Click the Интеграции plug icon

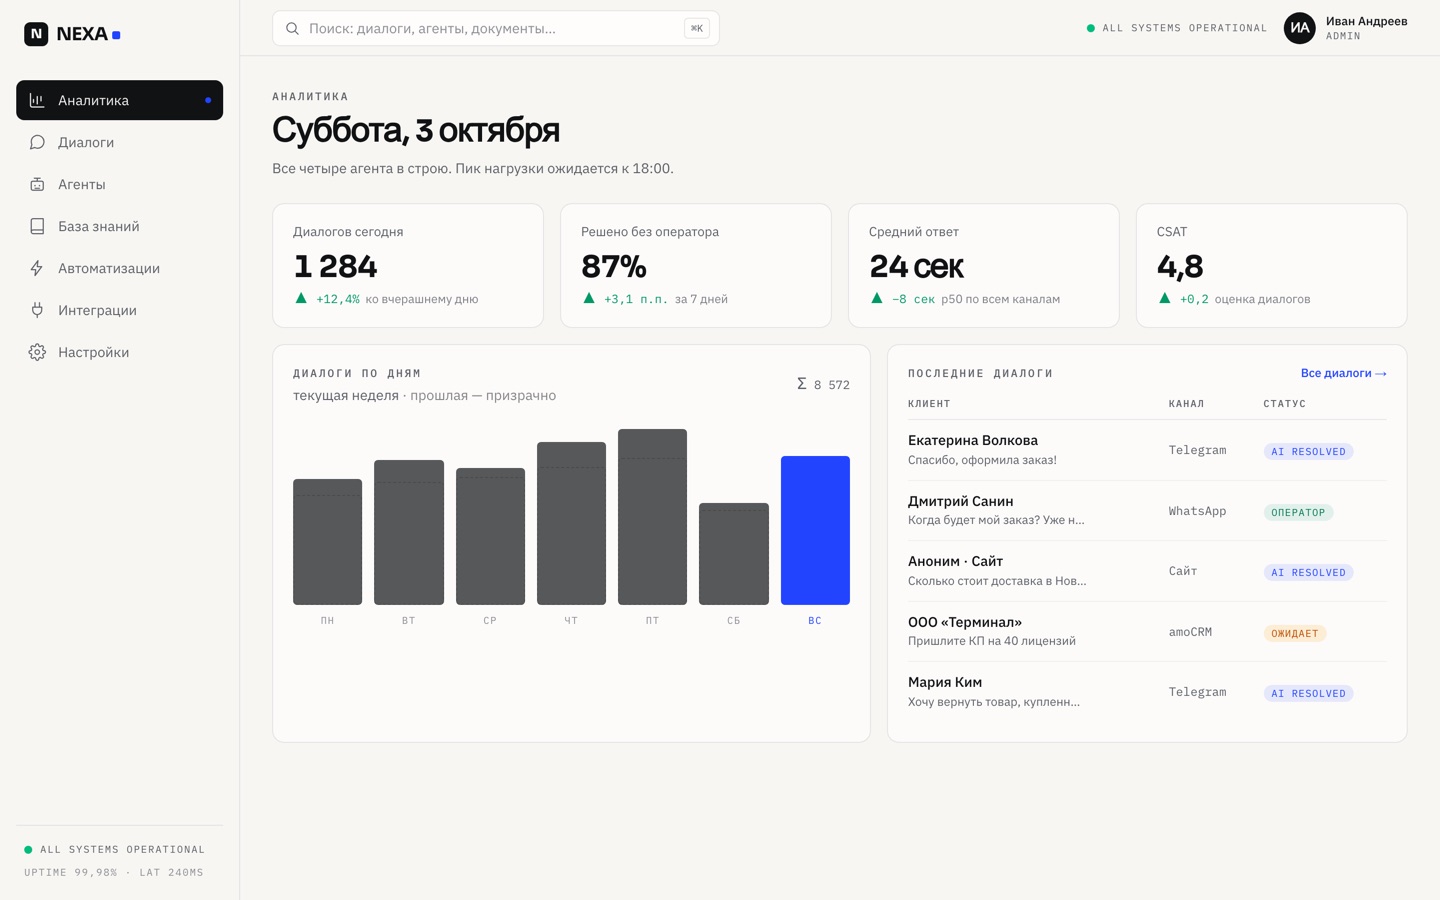[x=37, y=310]
